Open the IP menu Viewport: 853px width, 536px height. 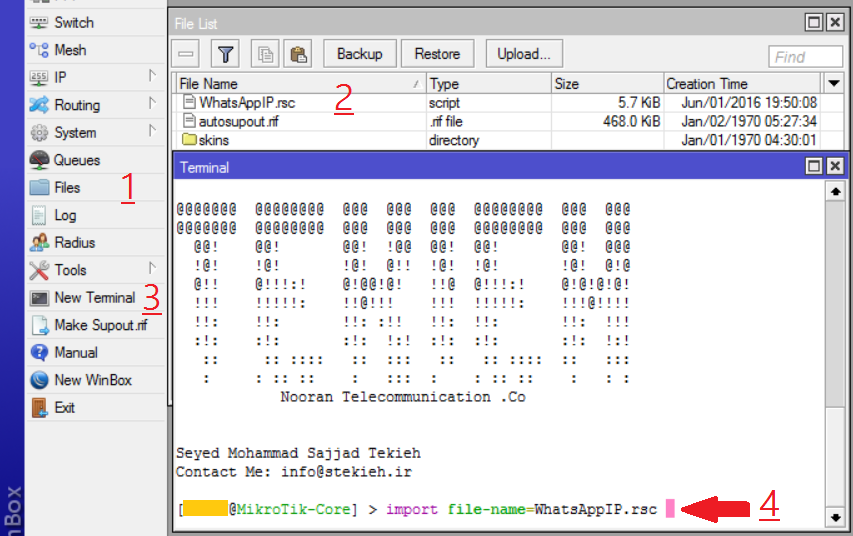click(x=95, y=77)
